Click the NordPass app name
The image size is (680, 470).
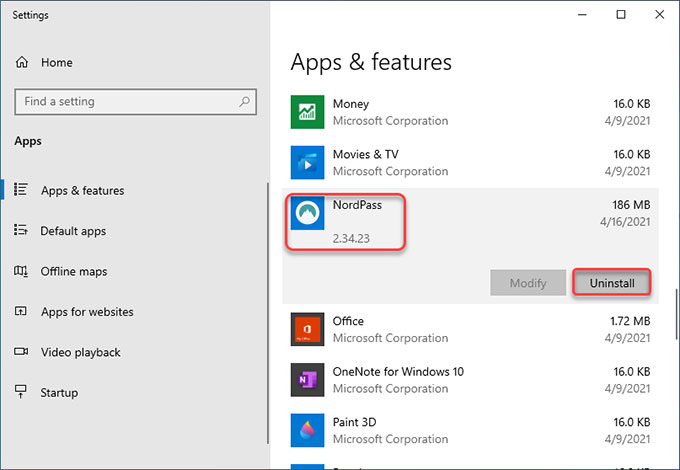click(357, 205)
